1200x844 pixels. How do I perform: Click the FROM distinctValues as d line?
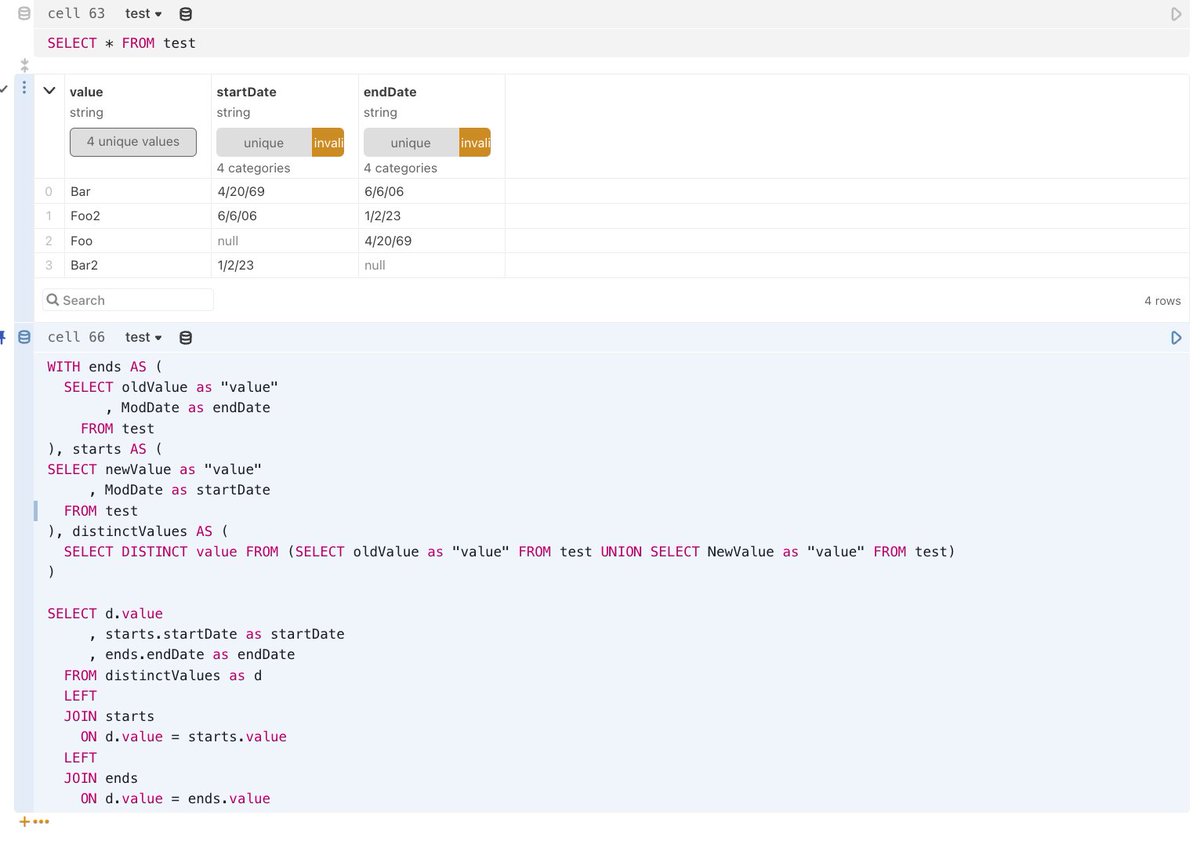point(163,675)
